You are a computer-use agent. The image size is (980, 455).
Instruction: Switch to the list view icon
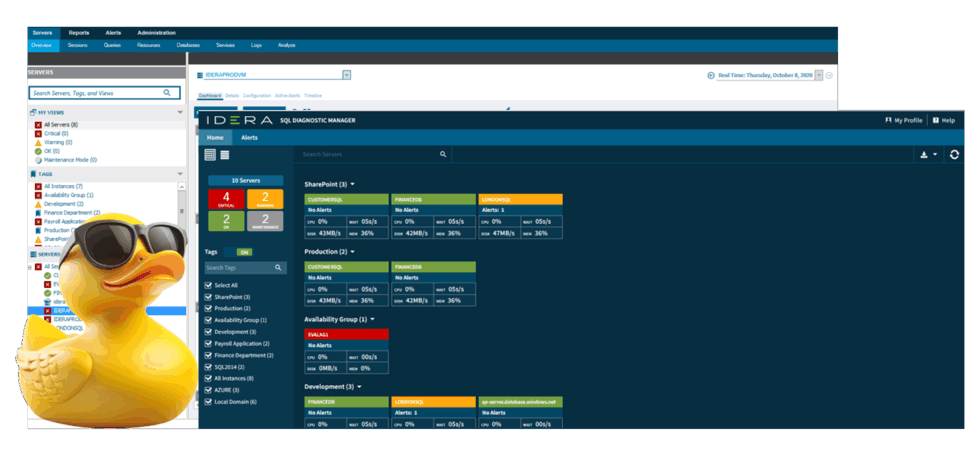225,154
